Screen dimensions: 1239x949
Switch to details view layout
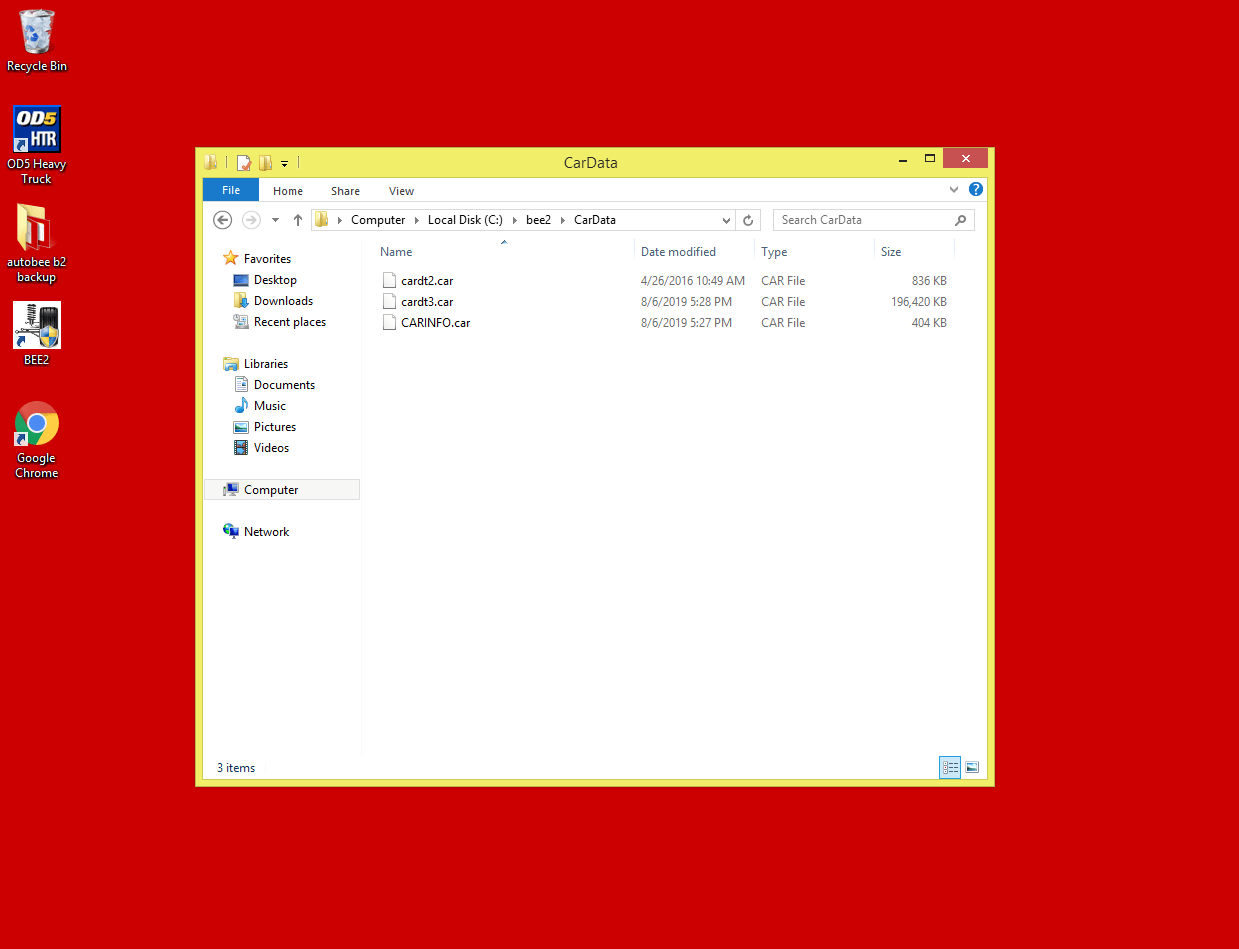pos(950,768)
